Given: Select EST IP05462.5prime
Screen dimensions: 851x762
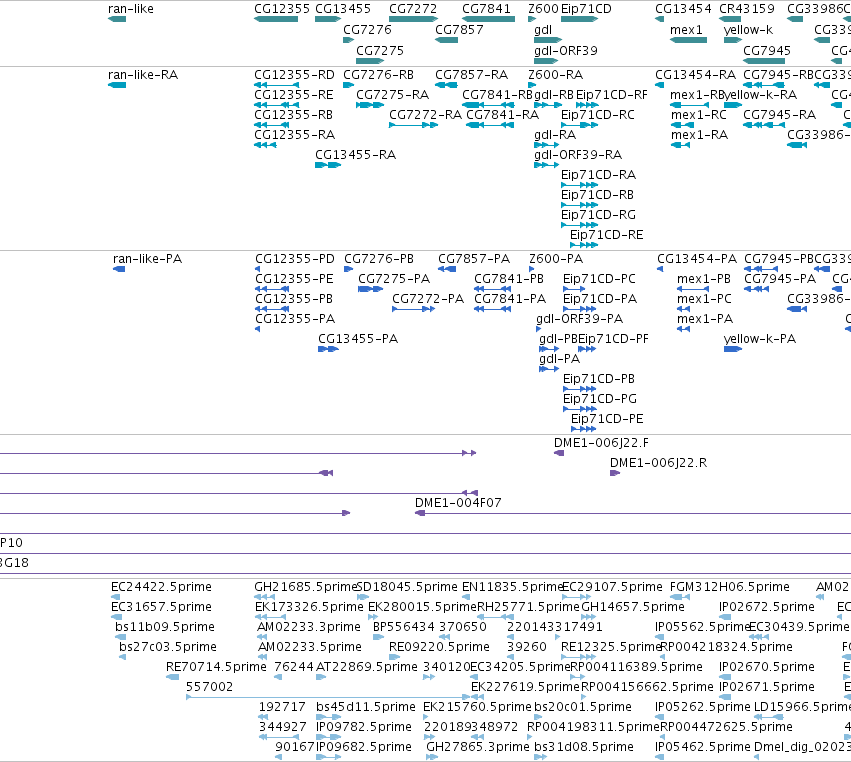Looking at the screenshot, I should coord(703,747).
